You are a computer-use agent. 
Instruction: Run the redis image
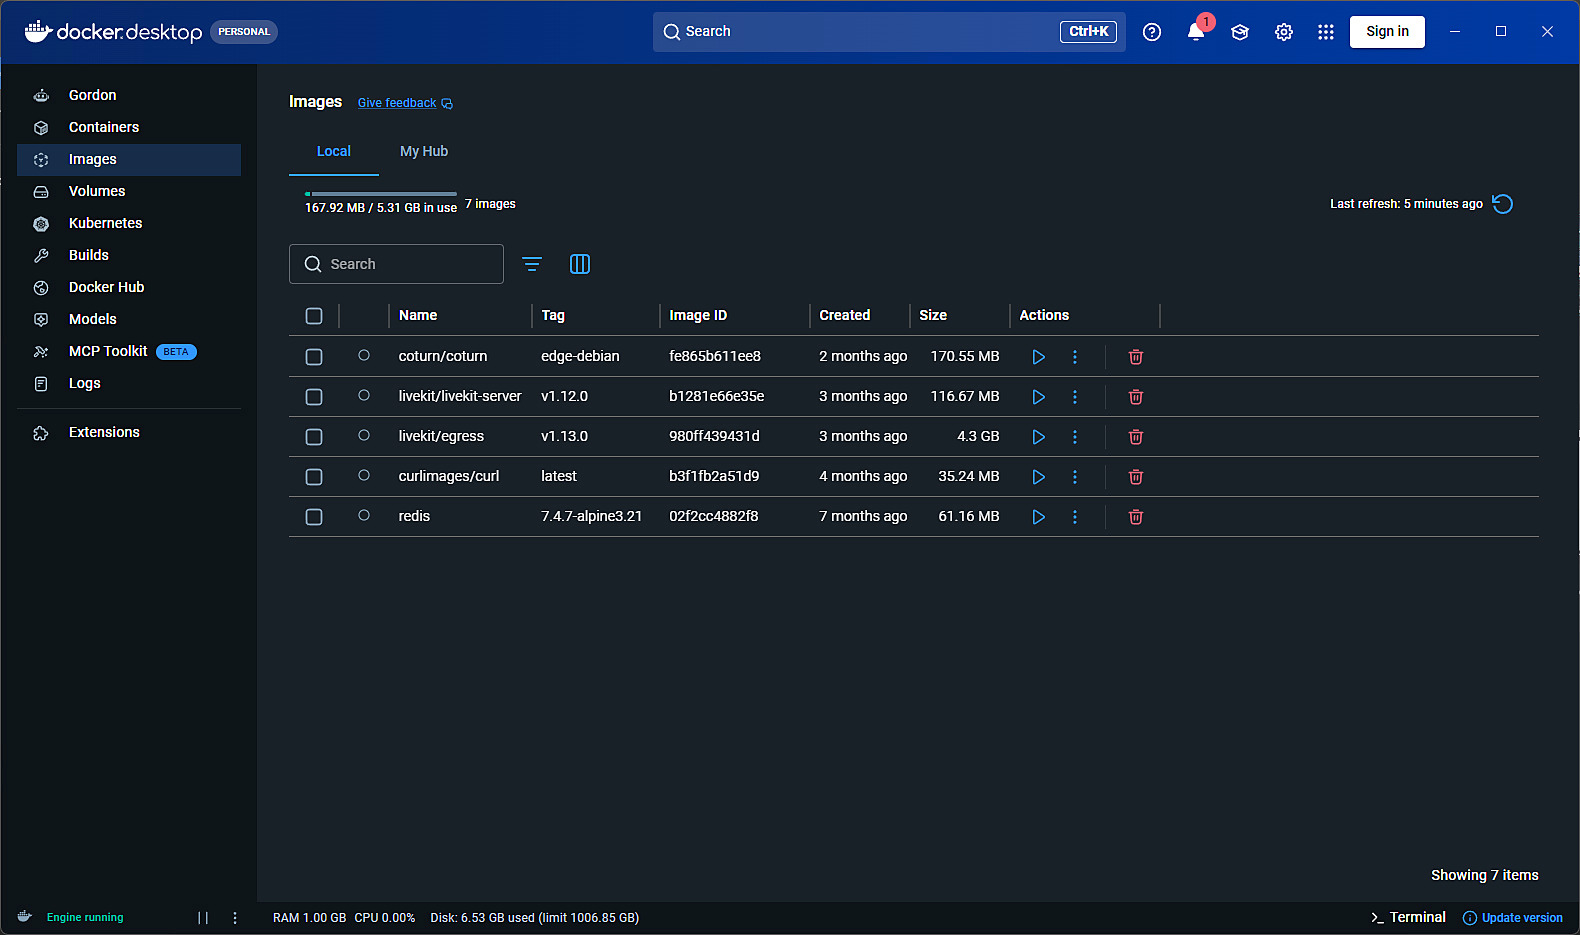pos(1038,517)
